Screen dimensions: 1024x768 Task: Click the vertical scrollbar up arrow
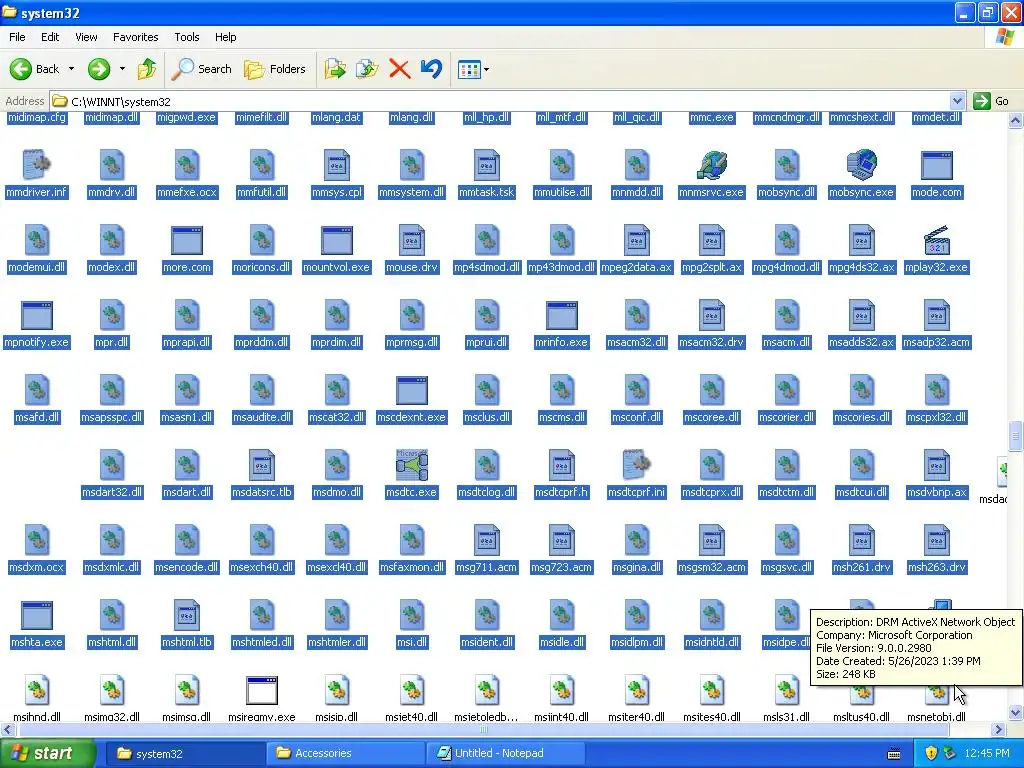pyautogui.click(x=1015, y=120)
